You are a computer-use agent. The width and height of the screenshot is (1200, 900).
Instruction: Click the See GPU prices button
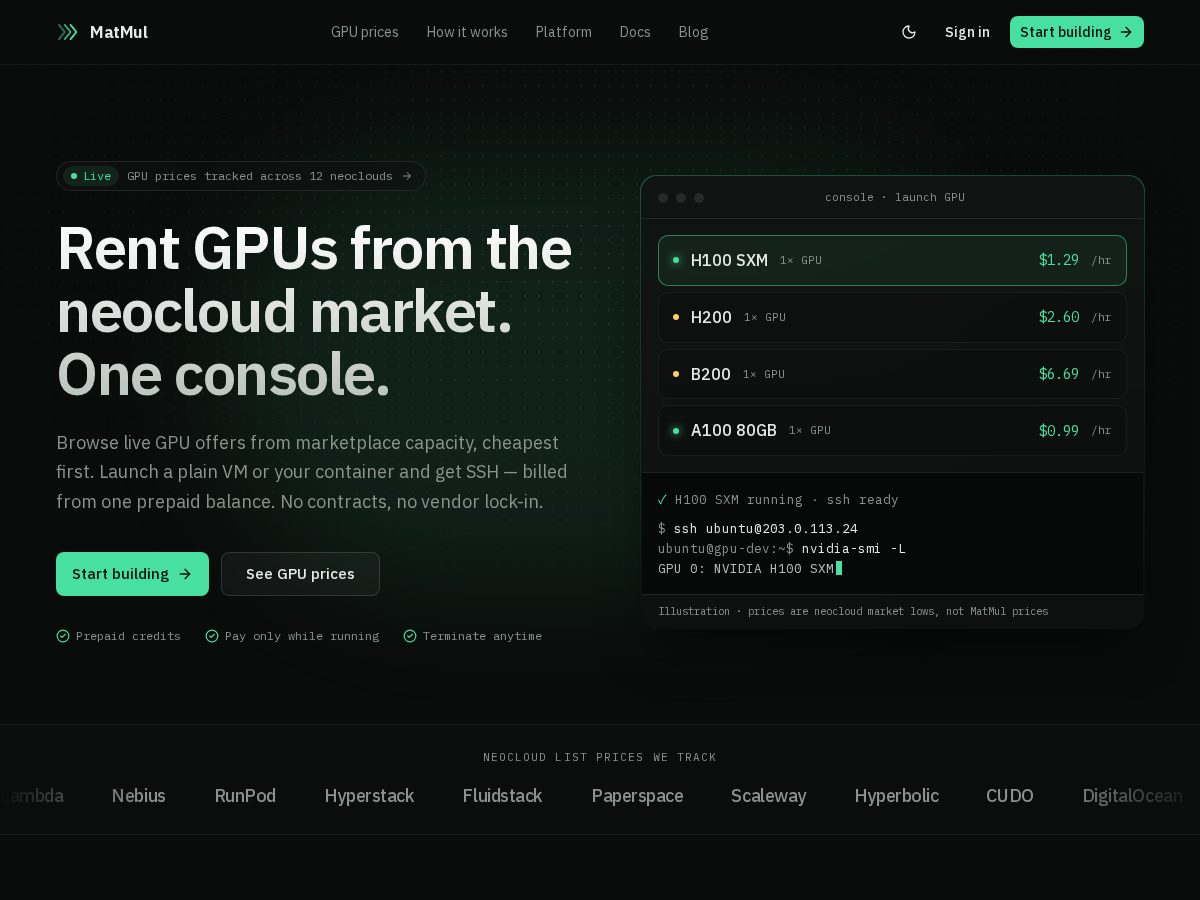click(x=300, y=574)
